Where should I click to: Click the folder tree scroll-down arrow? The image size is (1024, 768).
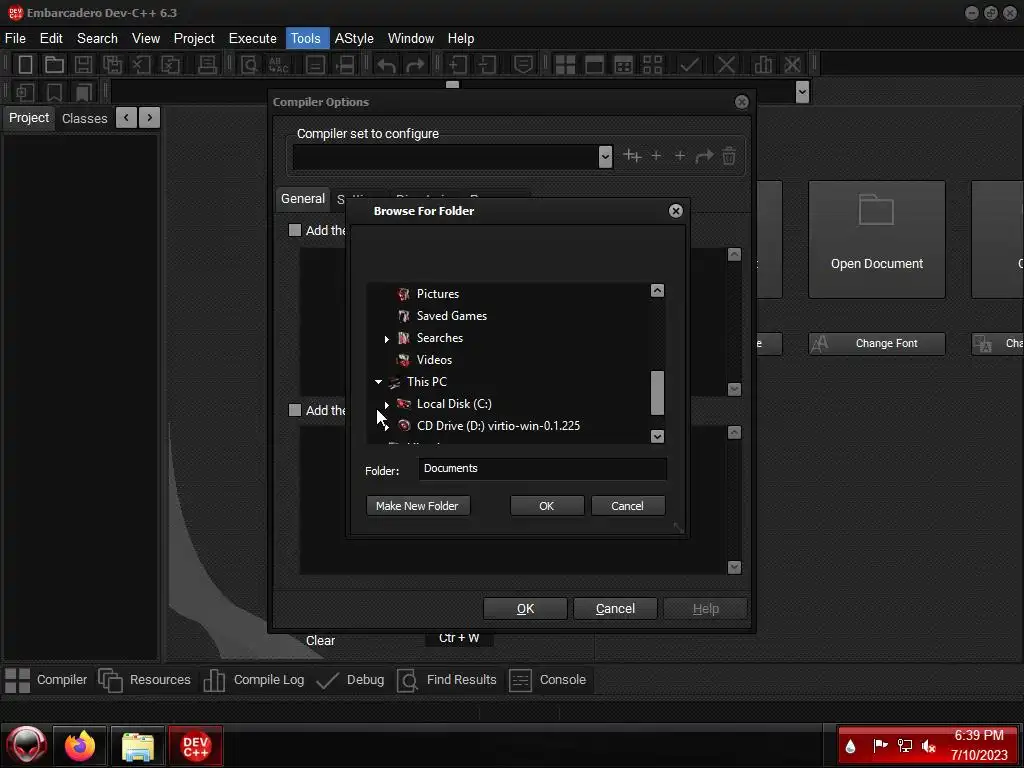click(x=658, y=436)
